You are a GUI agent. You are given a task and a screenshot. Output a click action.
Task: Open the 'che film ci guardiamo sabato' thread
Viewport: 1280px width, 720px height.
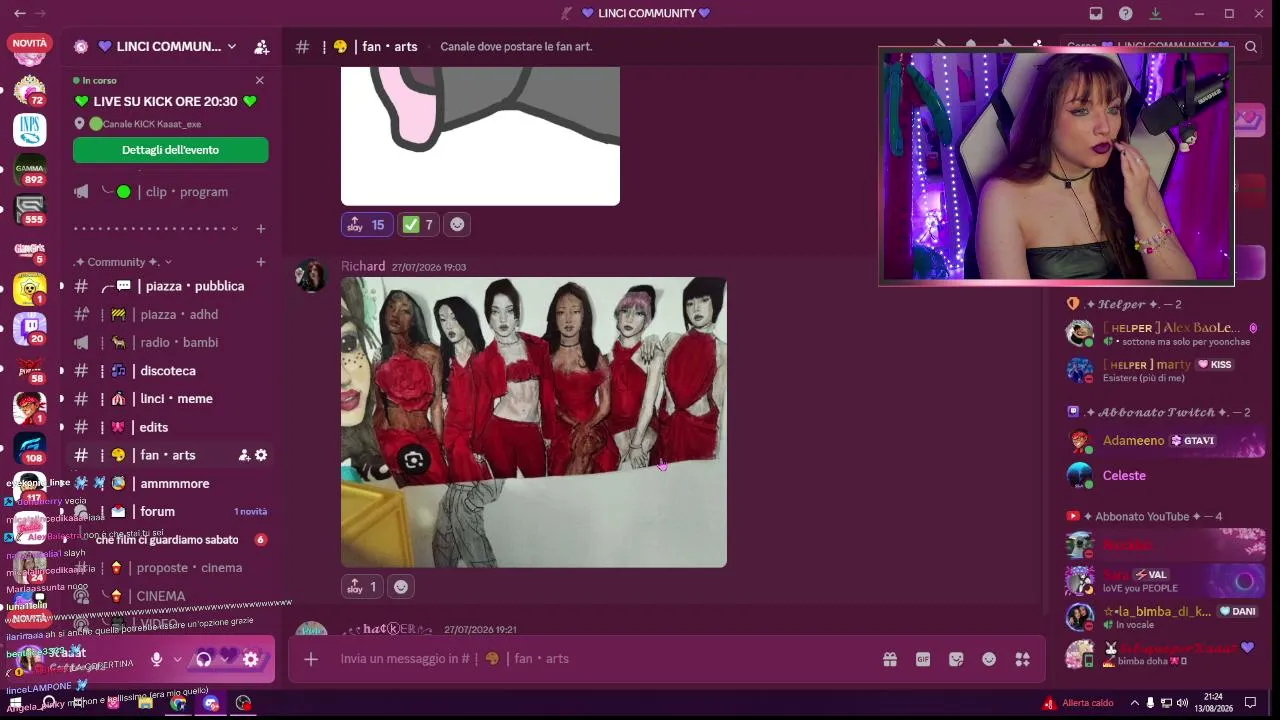[x=168, y=540]
